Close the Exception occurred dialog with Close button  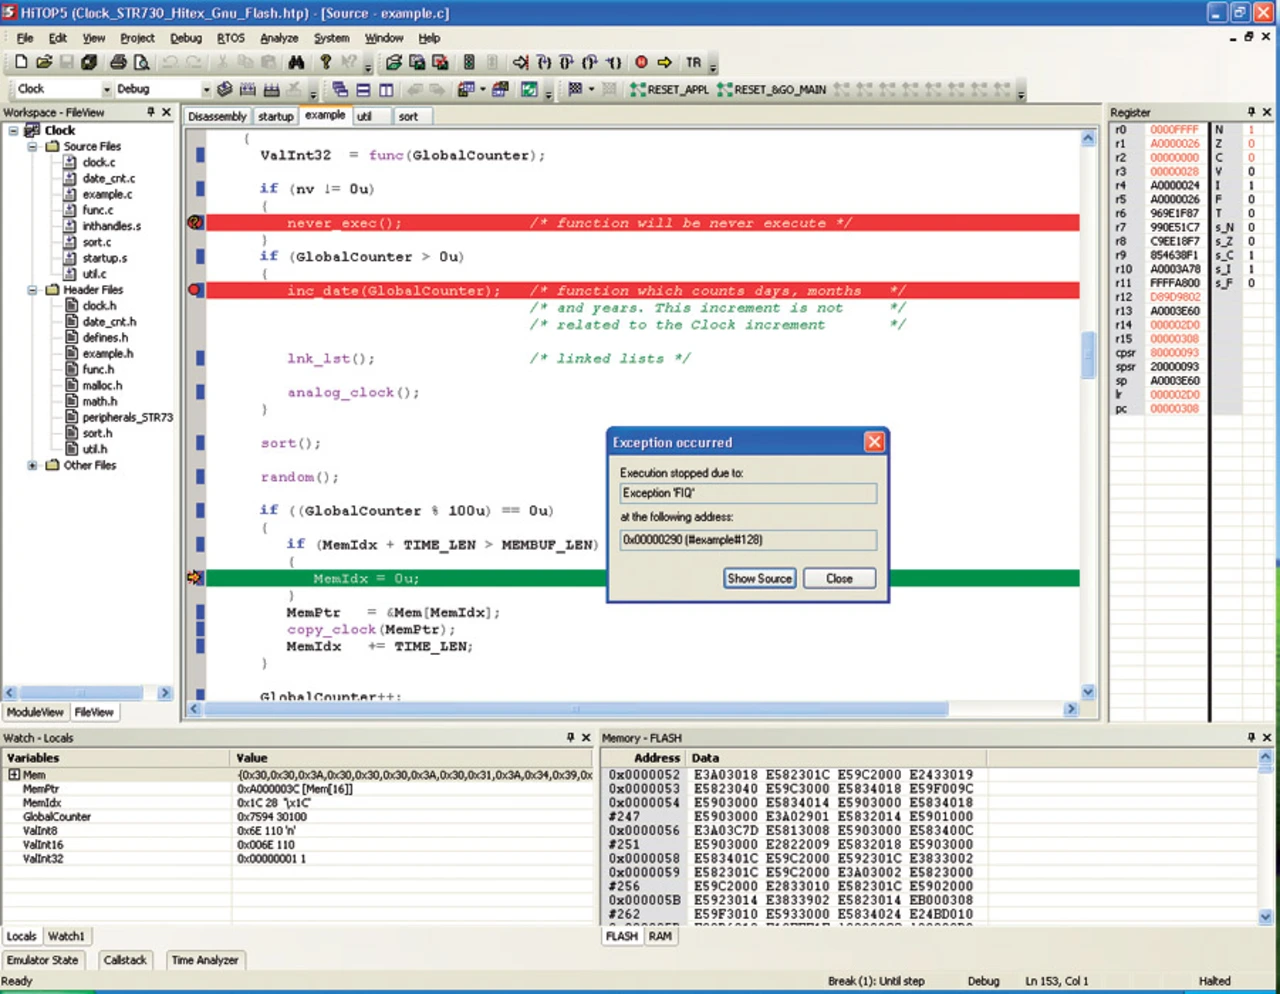(839, 578)
